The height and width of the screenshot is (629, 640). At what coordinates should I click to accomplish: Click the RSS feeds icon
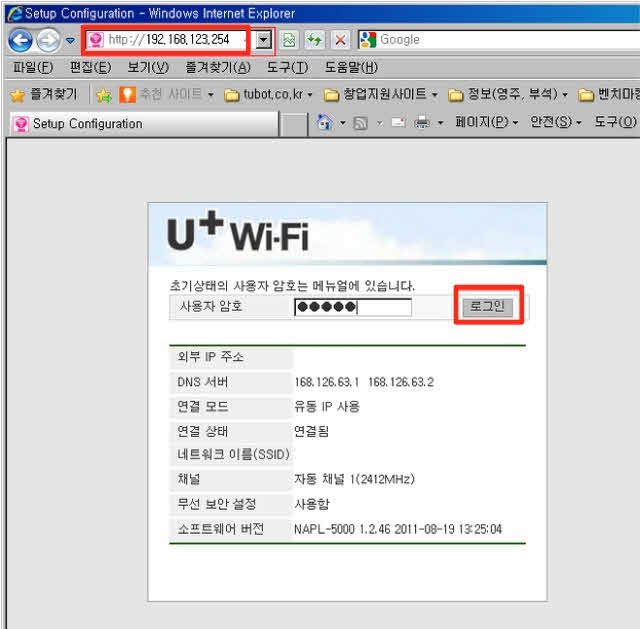point(360,122)
